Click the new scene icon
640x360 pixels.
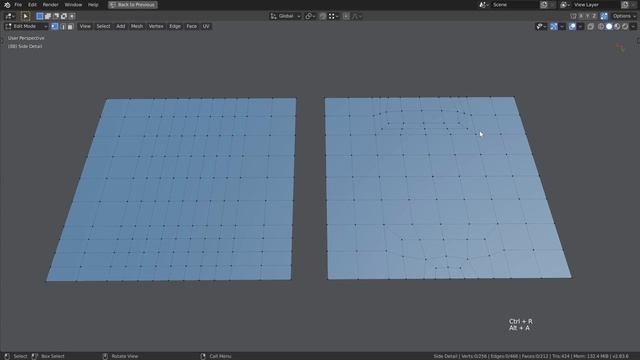click(544, 5)
